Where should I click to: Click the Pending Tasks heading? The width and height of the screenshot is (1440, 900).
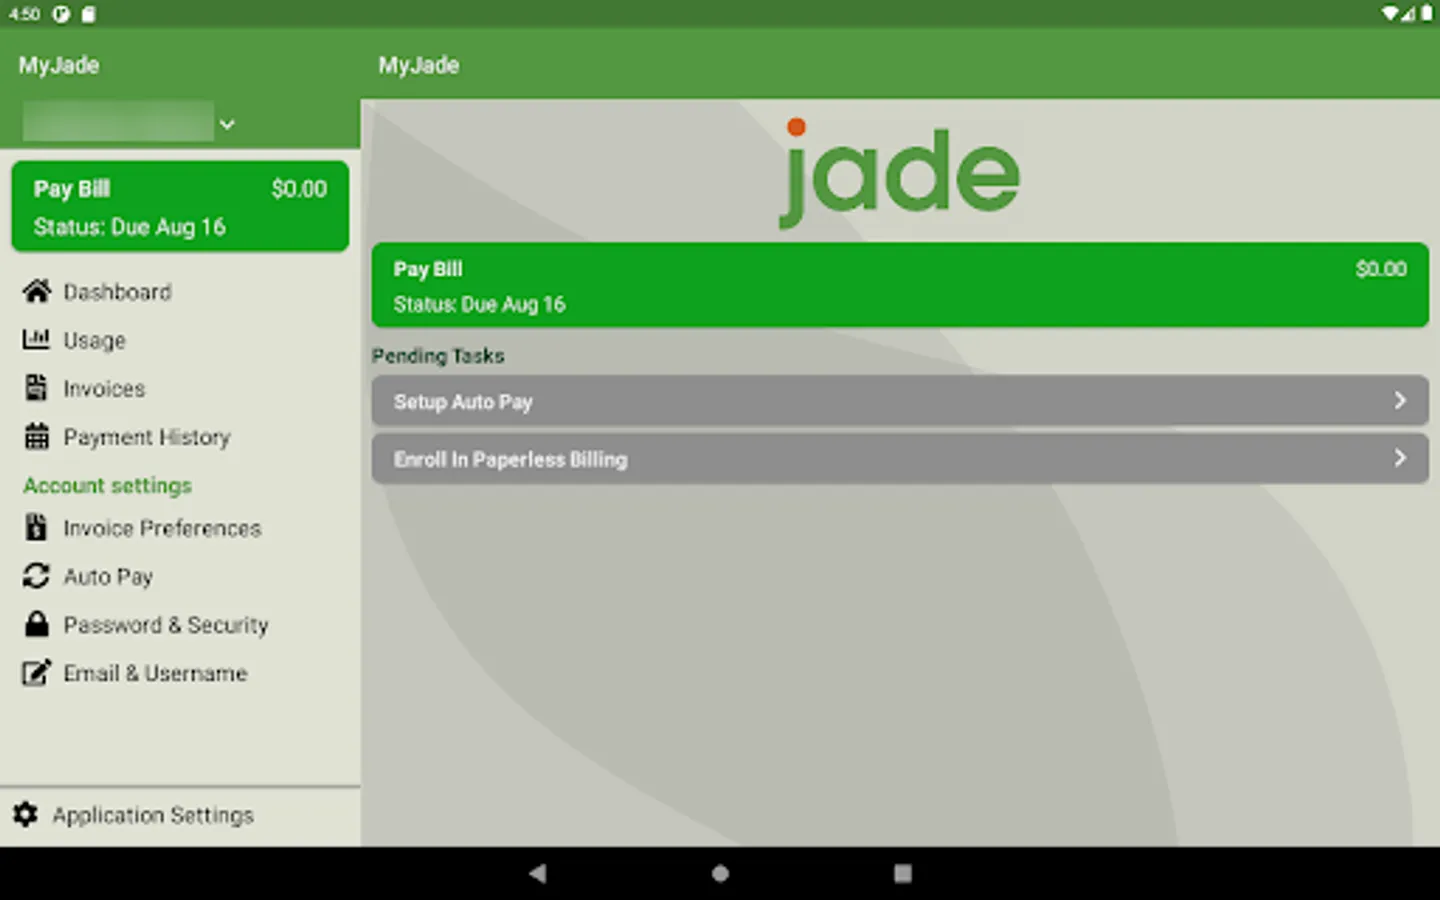[x=438, y=356]
